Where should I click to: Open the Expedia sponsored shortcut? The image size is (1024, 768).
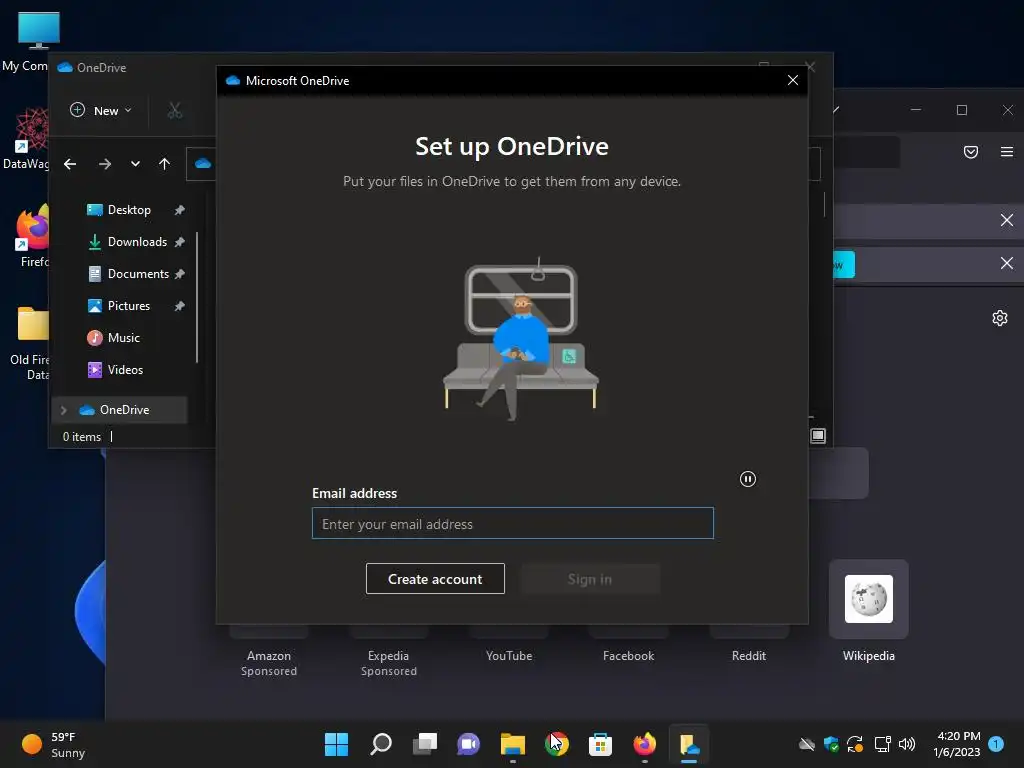[x=389, y=656]
